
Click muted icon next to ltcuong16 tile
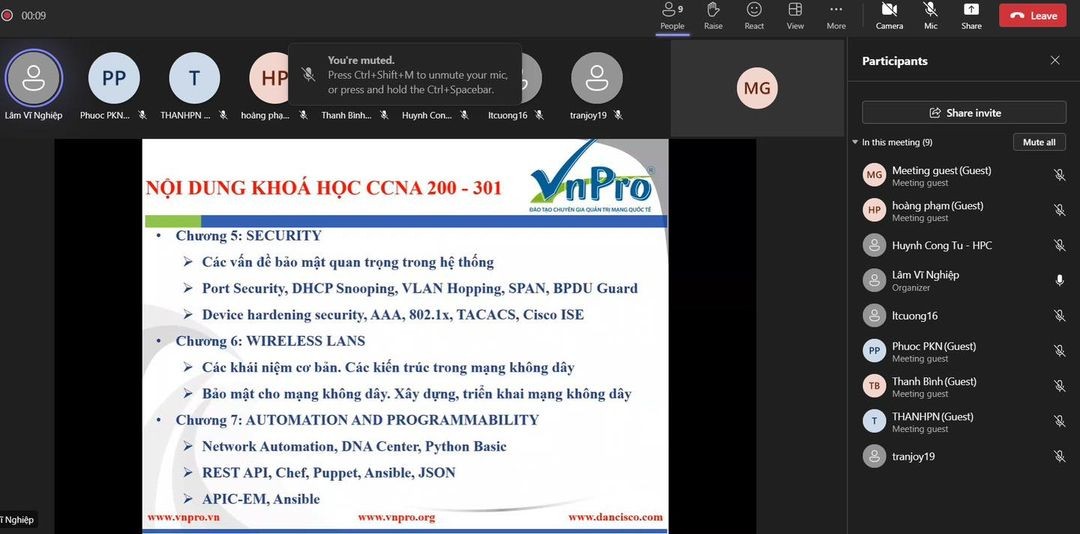[x=539, y=115]
